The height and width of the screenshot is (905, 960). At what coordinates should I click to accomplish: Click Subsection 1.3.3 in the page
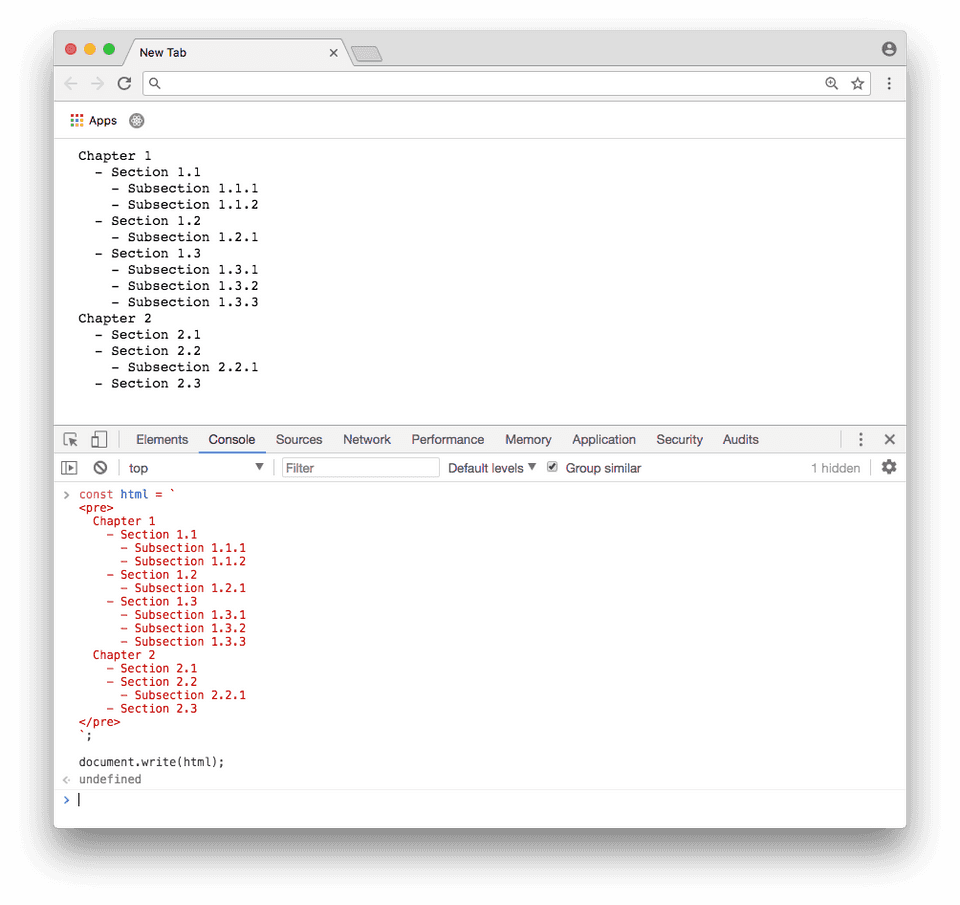pos(193,302)
